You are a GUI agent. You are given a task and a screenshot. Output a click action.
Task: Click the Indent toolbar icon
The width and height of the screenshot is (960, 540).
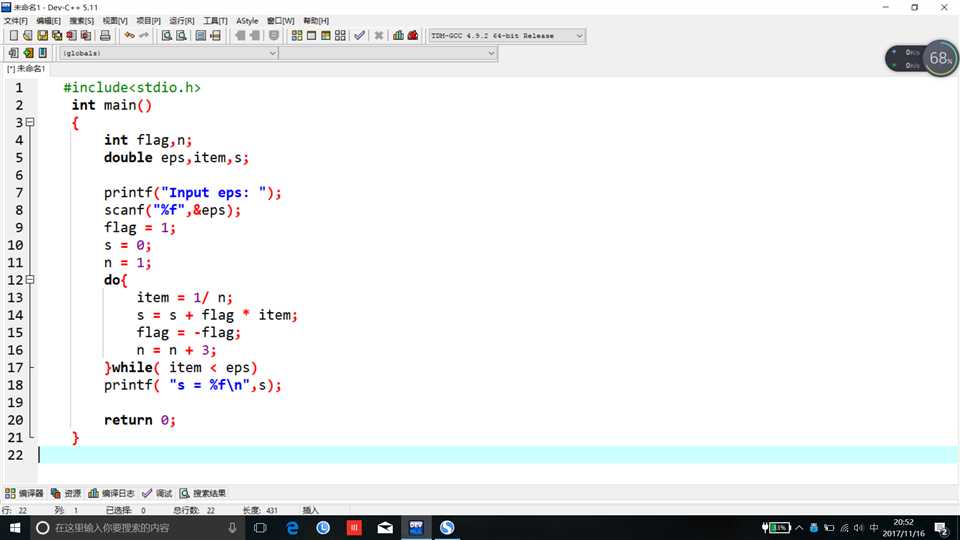pos(240,36)
